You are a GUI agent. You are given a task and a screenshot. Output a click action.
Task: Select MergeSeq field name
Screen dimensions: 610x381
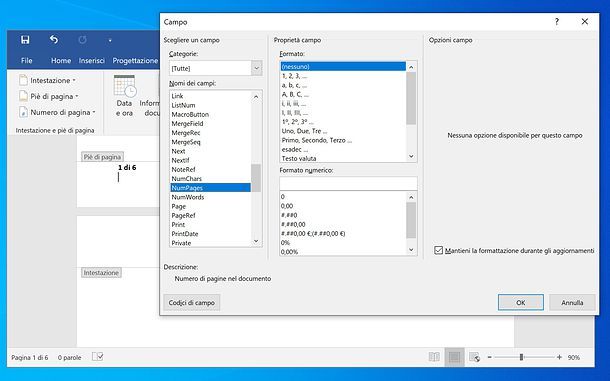point(210,142)
